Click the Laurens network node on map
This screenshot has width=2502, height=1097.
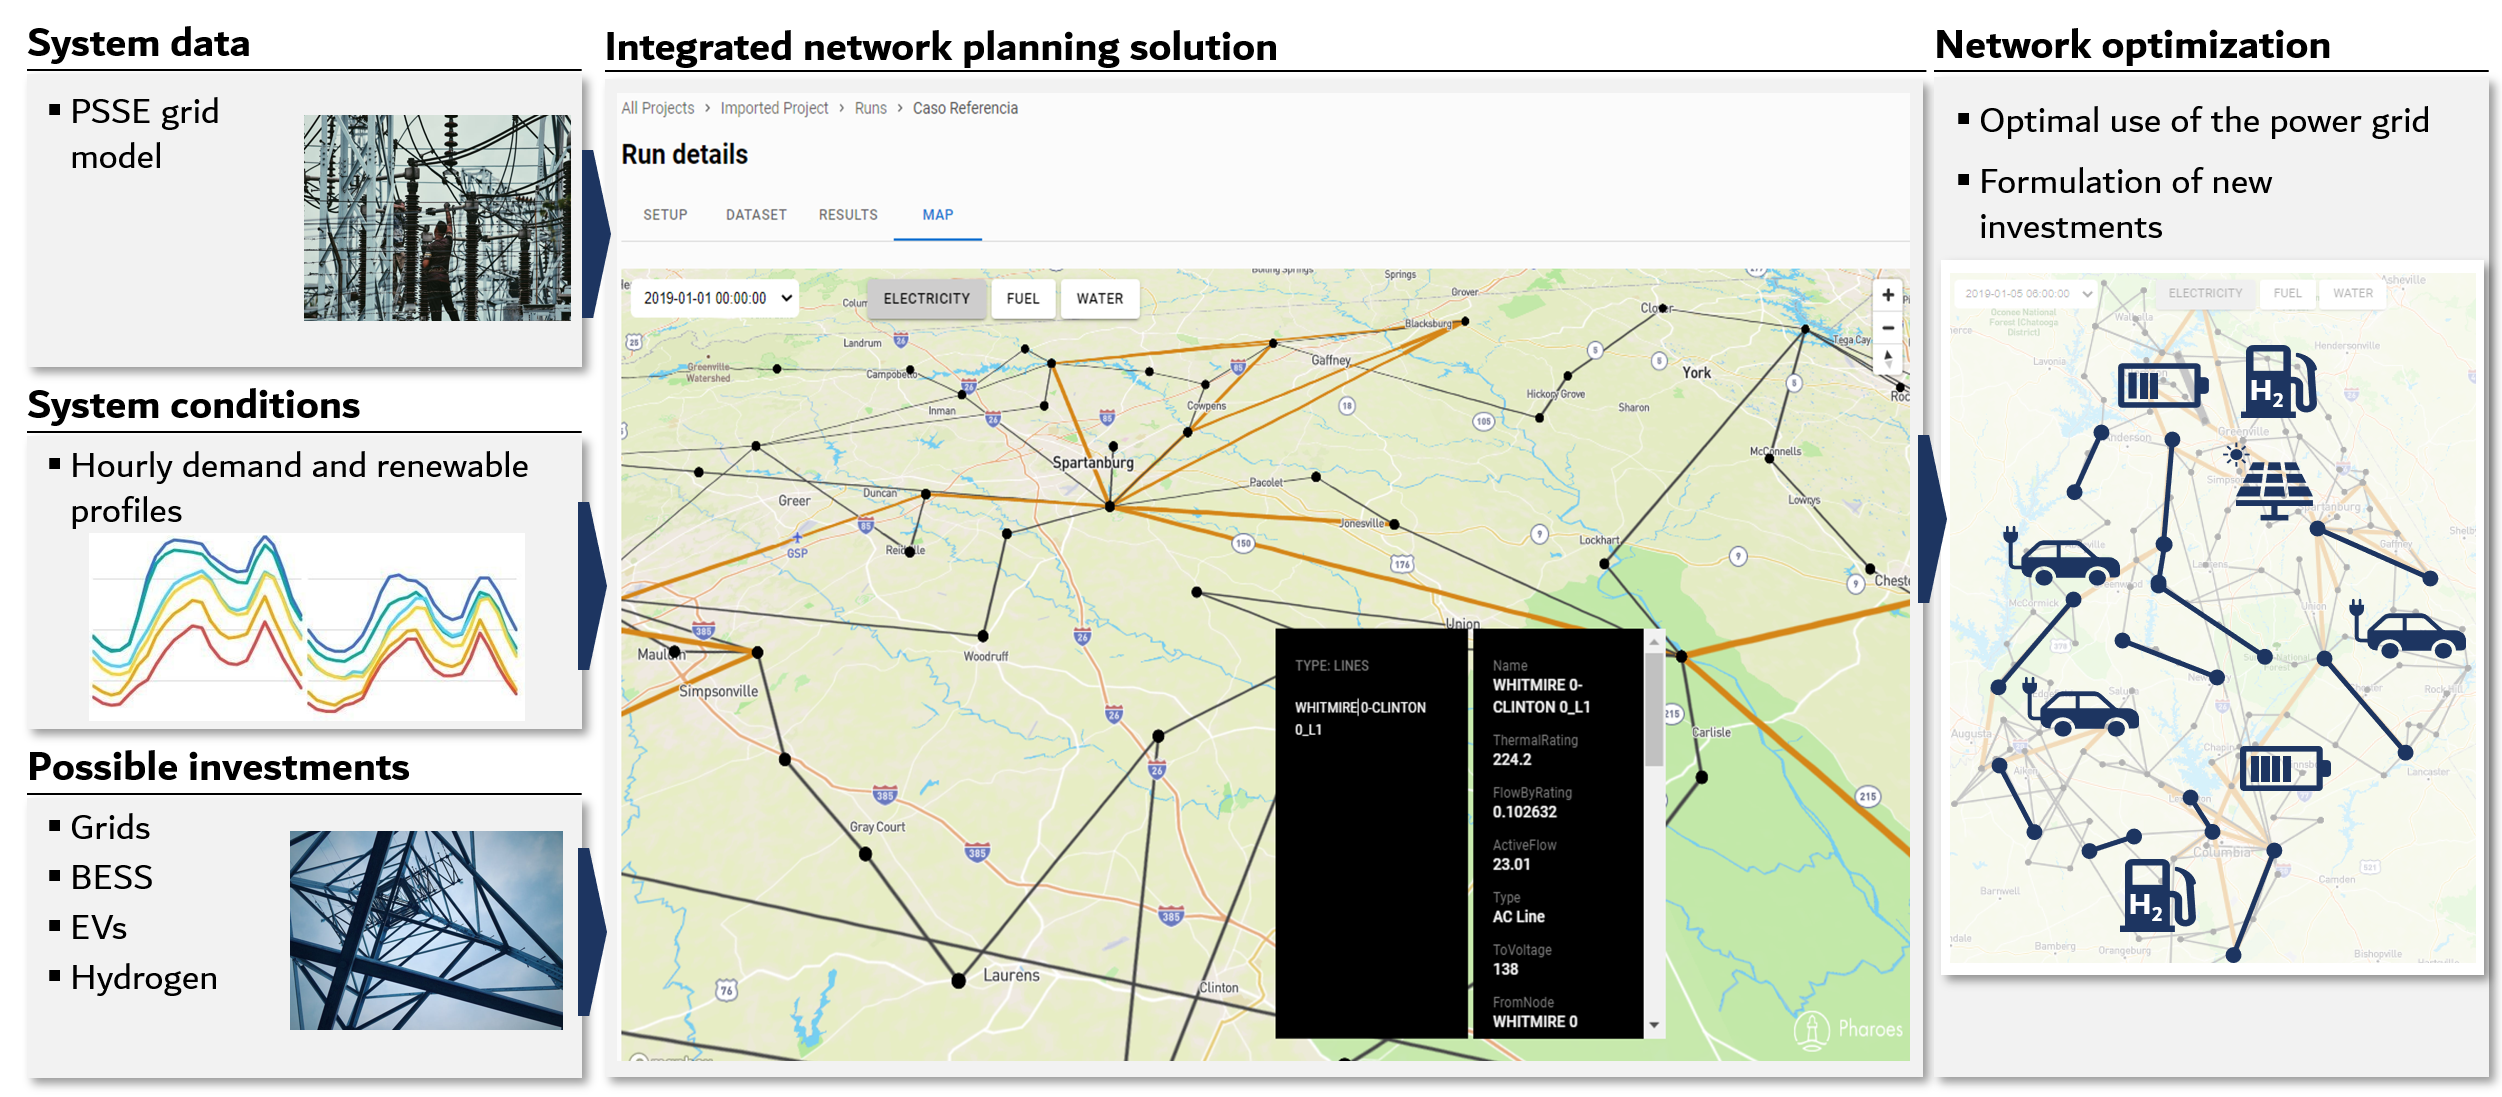pos(958,981)
